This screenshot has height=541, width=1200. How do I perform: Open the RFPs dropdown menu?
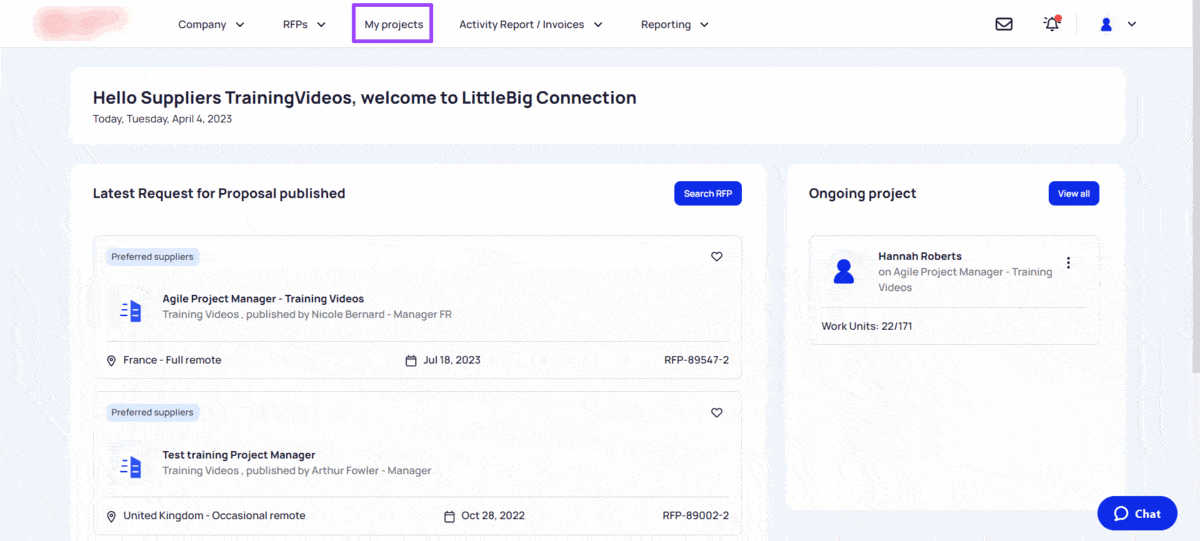305,24
